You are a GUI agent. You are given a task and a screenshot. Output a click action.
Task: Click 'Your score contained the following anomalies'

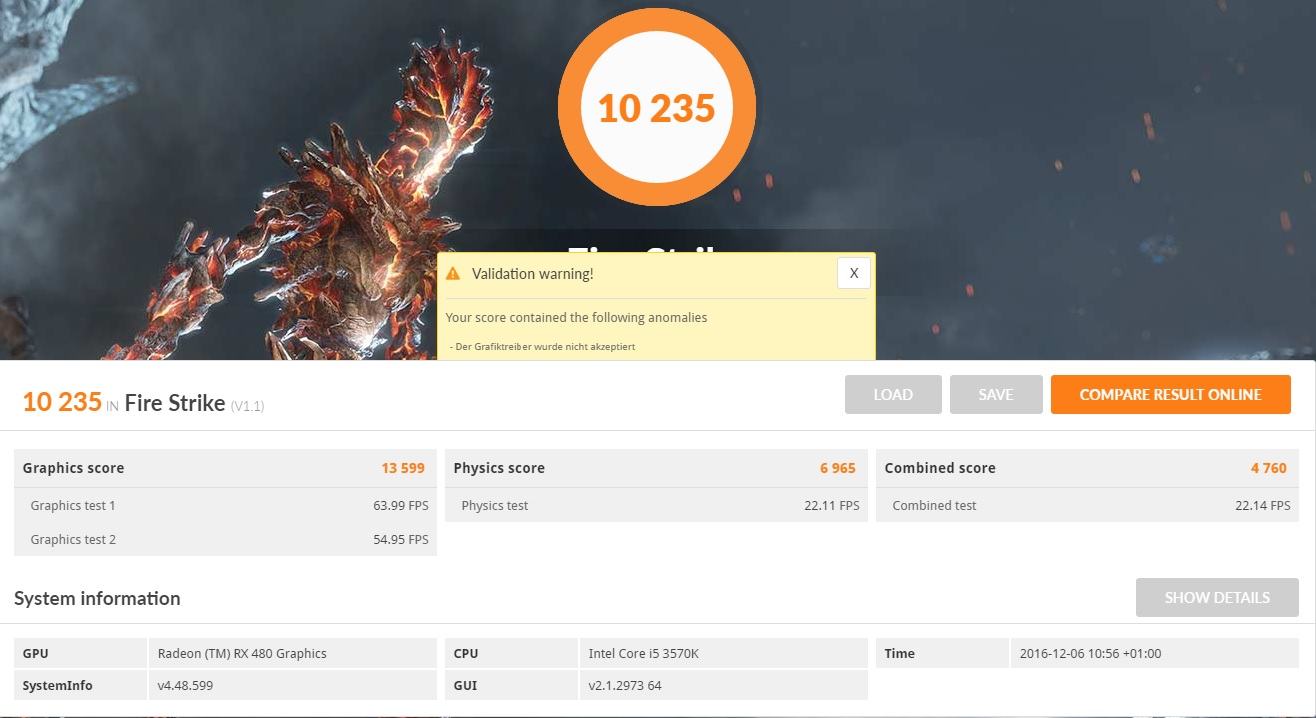(x=576, y=318)
